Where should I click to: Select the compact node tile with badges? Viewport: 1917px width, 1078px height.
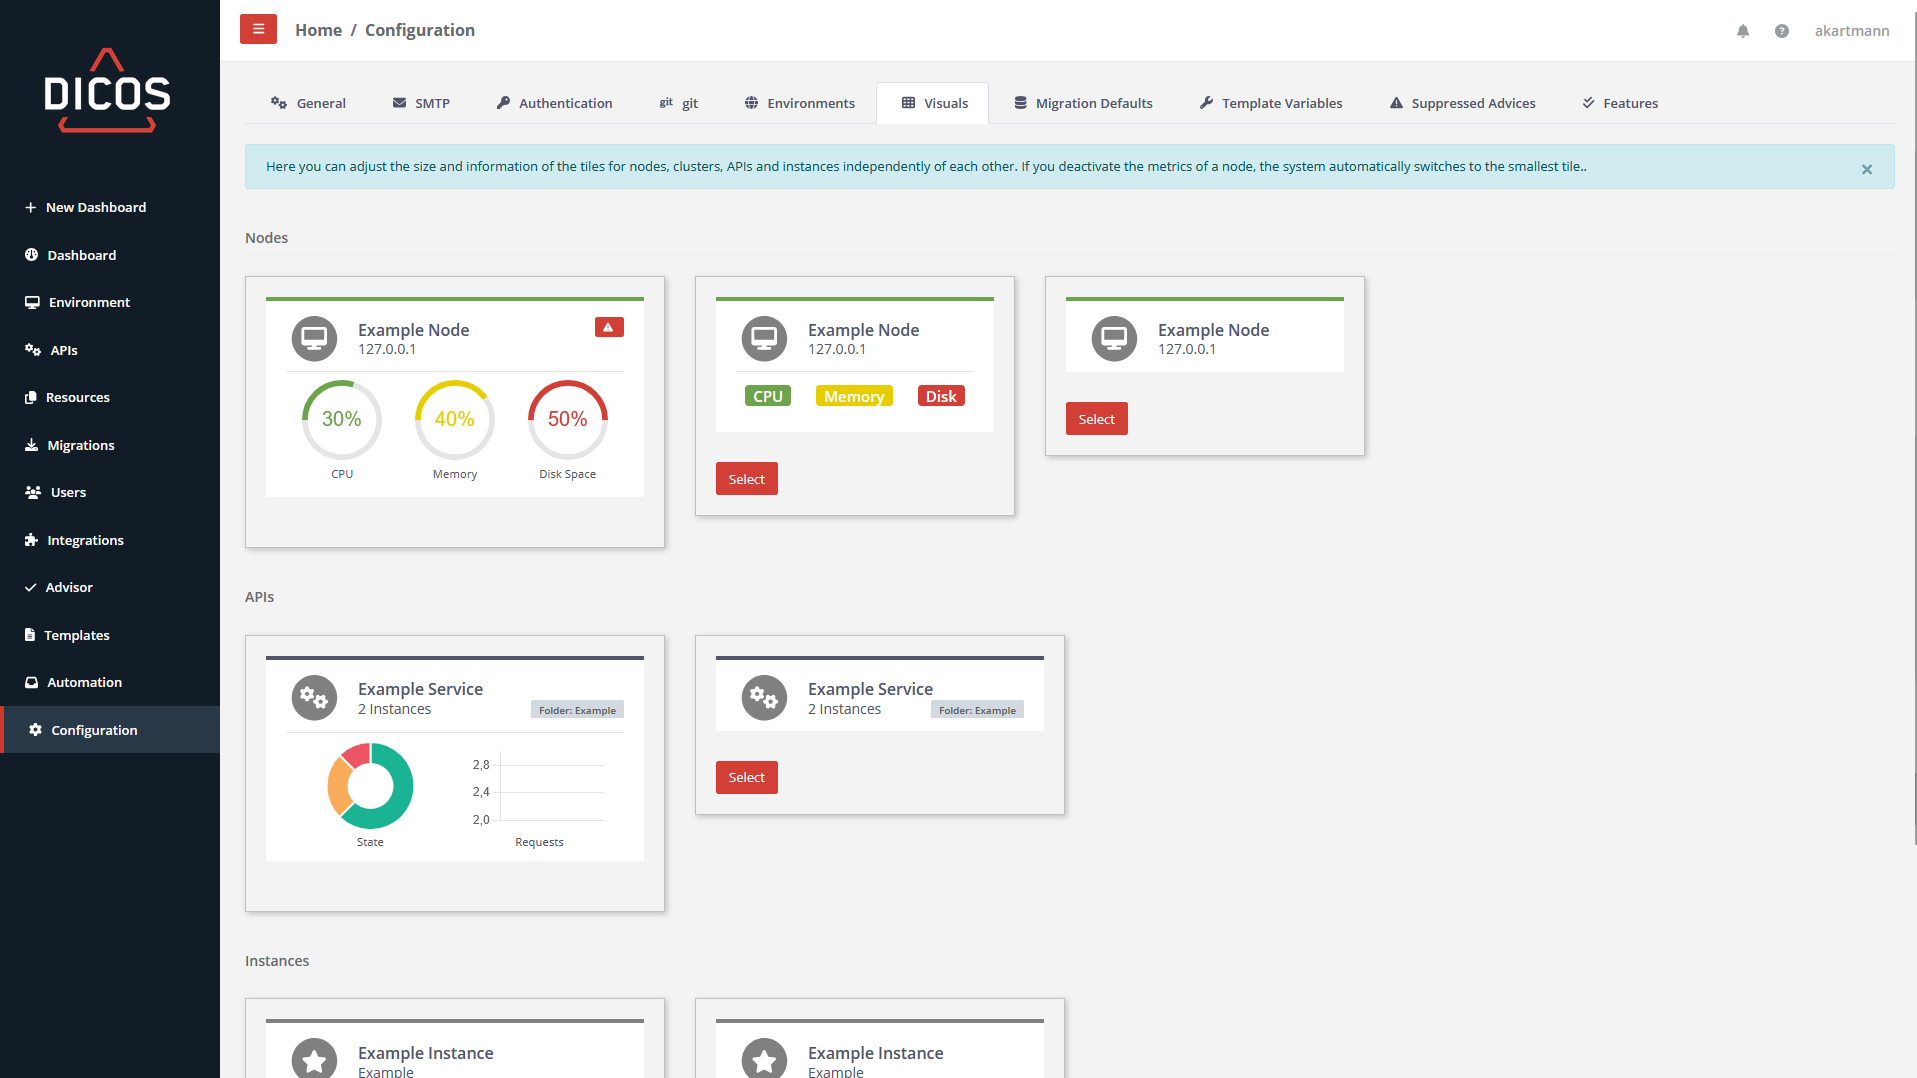click(x=746, y=479)
